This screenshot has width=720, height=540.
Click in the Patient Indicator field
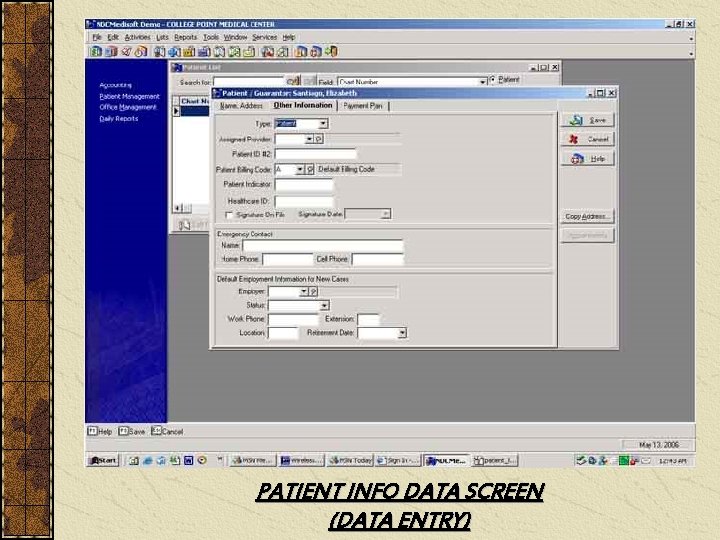[x=304, y=185]
